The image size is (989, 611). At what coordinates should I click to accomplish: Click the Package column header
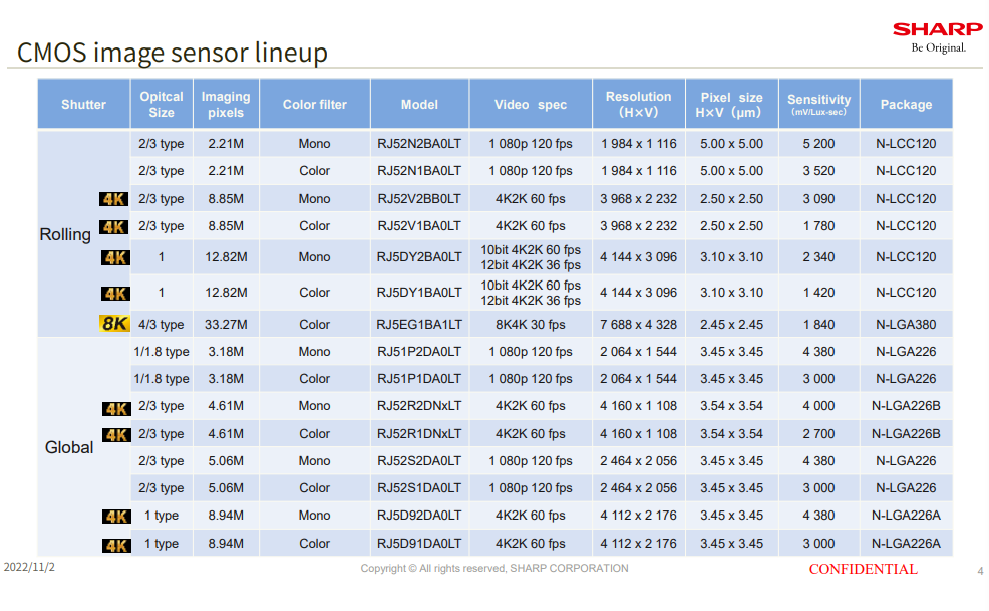906,104
